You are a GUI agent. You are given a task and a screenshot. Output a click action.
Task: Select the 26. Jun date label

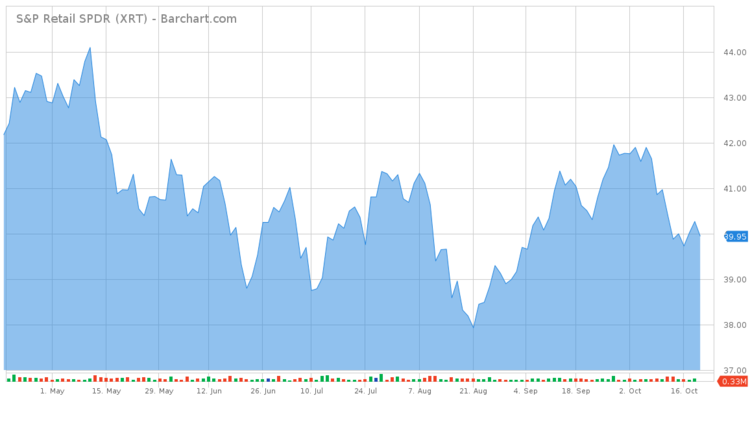[262, 391]
